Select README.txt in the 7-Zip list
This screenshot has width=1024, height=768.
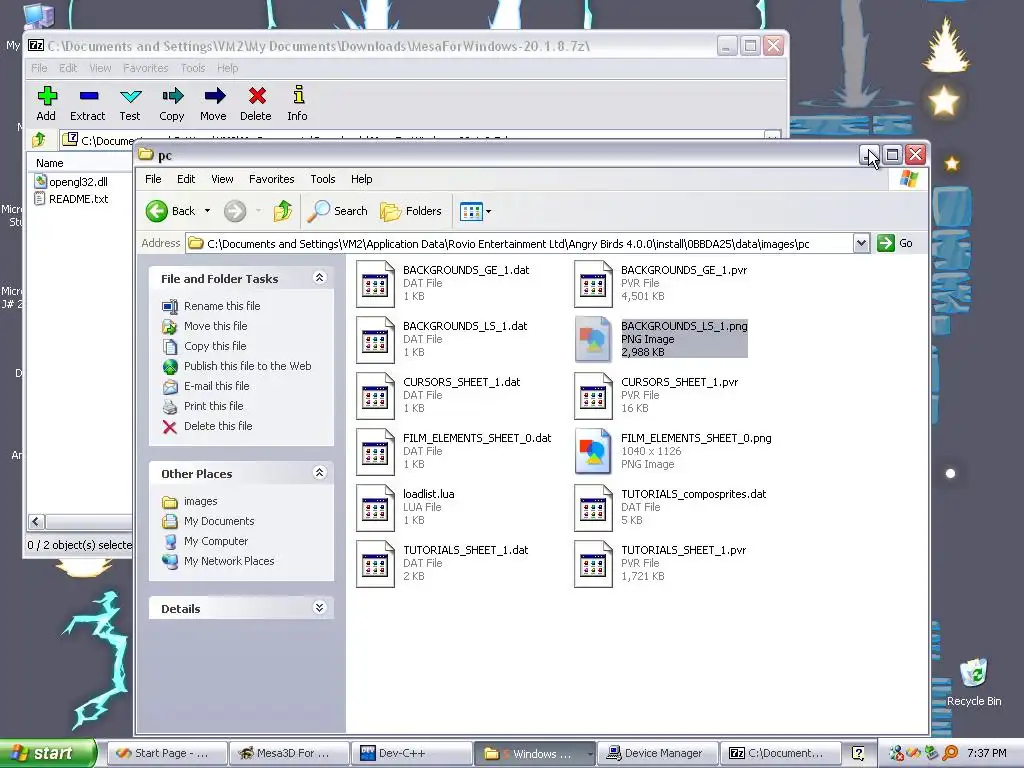71,199
